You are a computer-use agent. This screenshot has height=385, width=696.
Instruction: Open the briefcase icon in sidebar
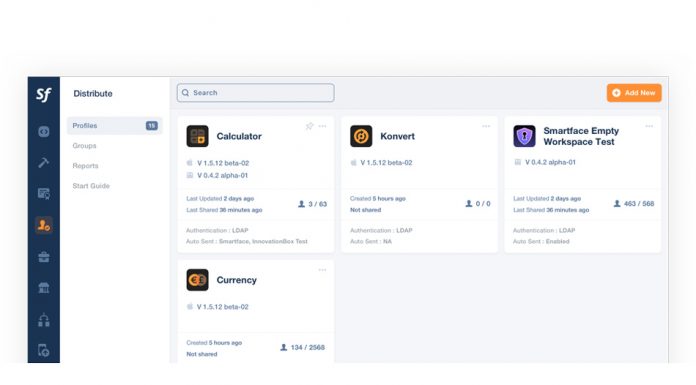point(44,257)
